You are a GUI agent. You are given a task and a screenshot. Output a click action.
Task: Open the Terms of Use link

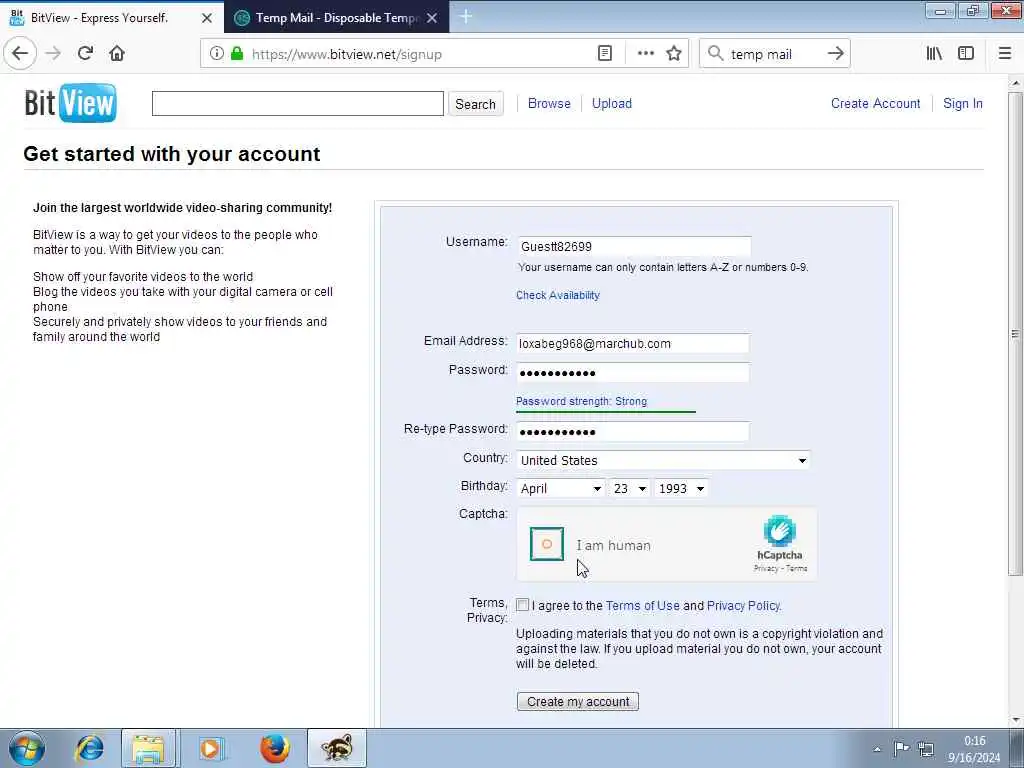[x=643, y=605]
